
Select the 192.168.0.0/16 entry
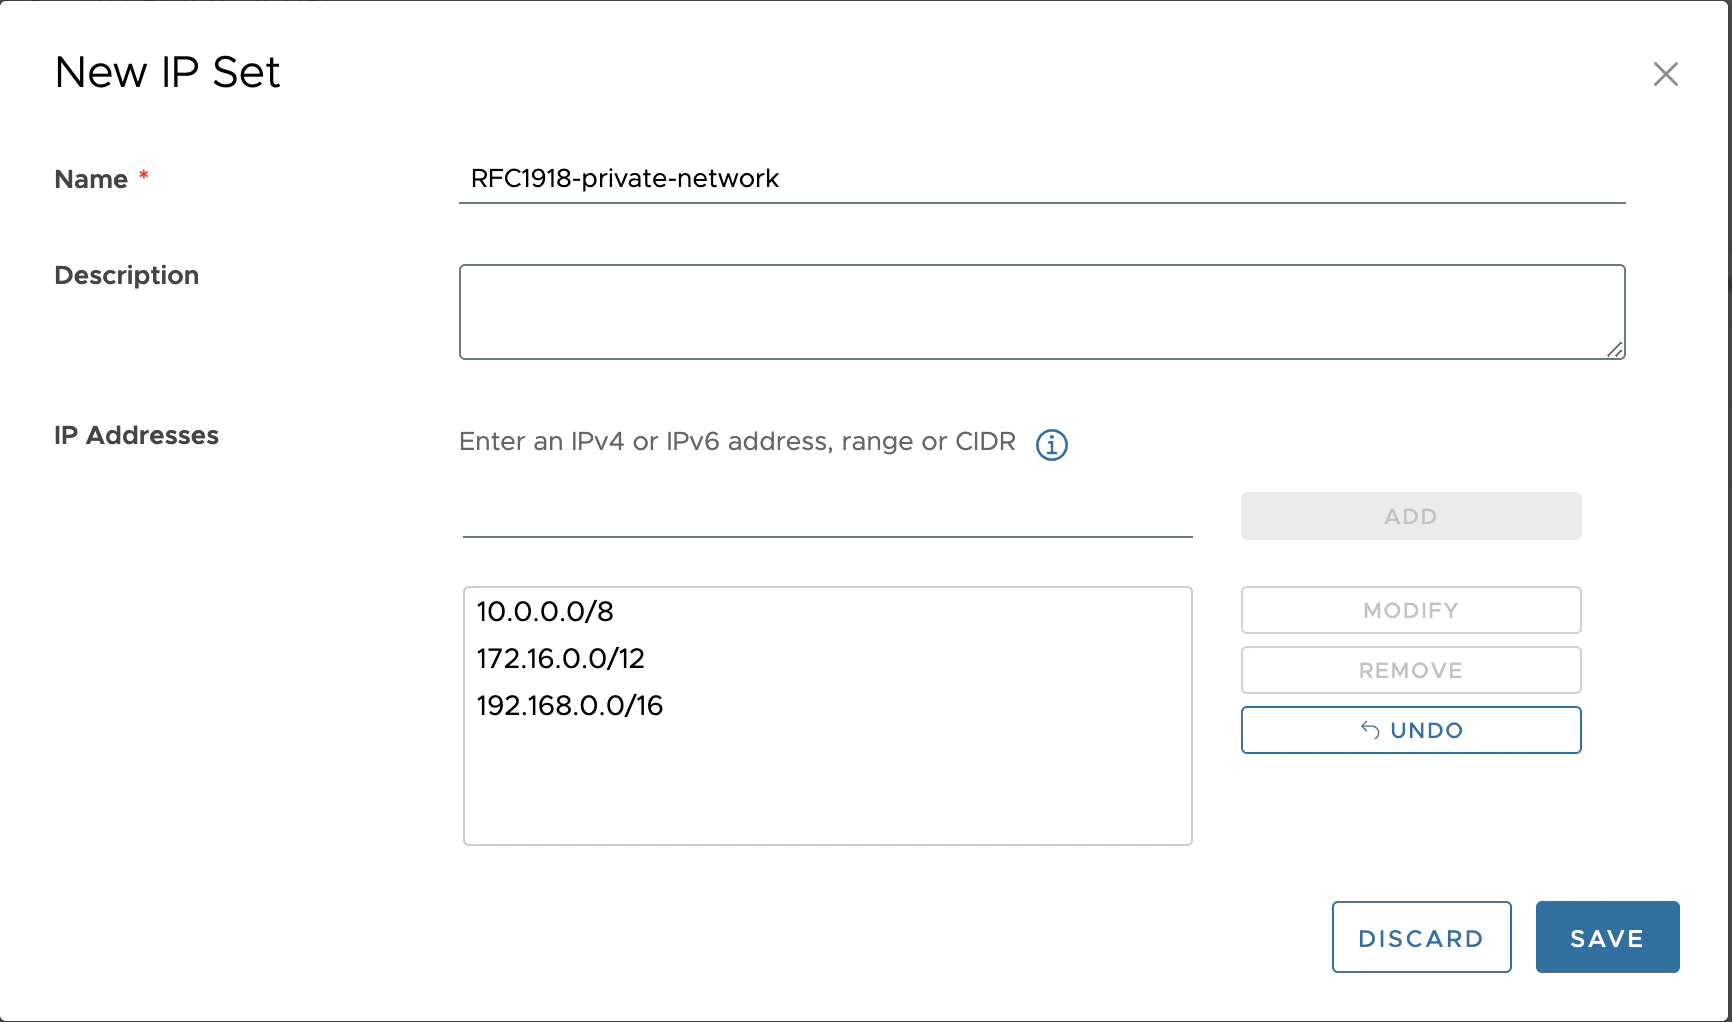click(827, 705)
